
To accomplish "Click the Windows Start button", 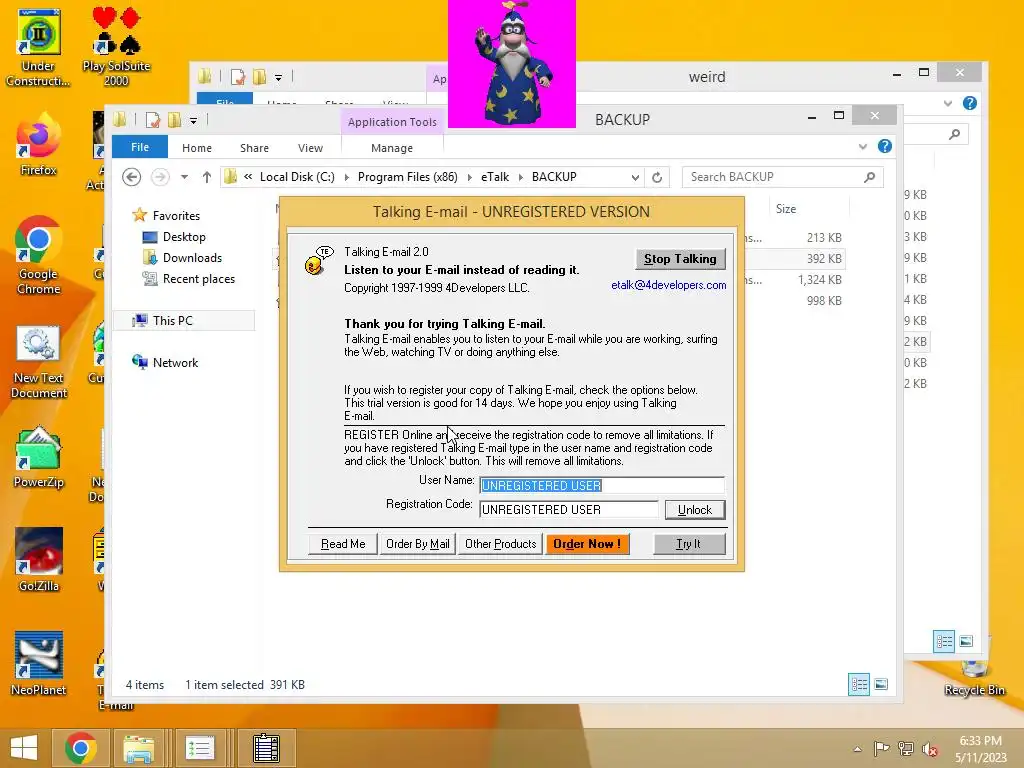I will click(x=24, y=748).
